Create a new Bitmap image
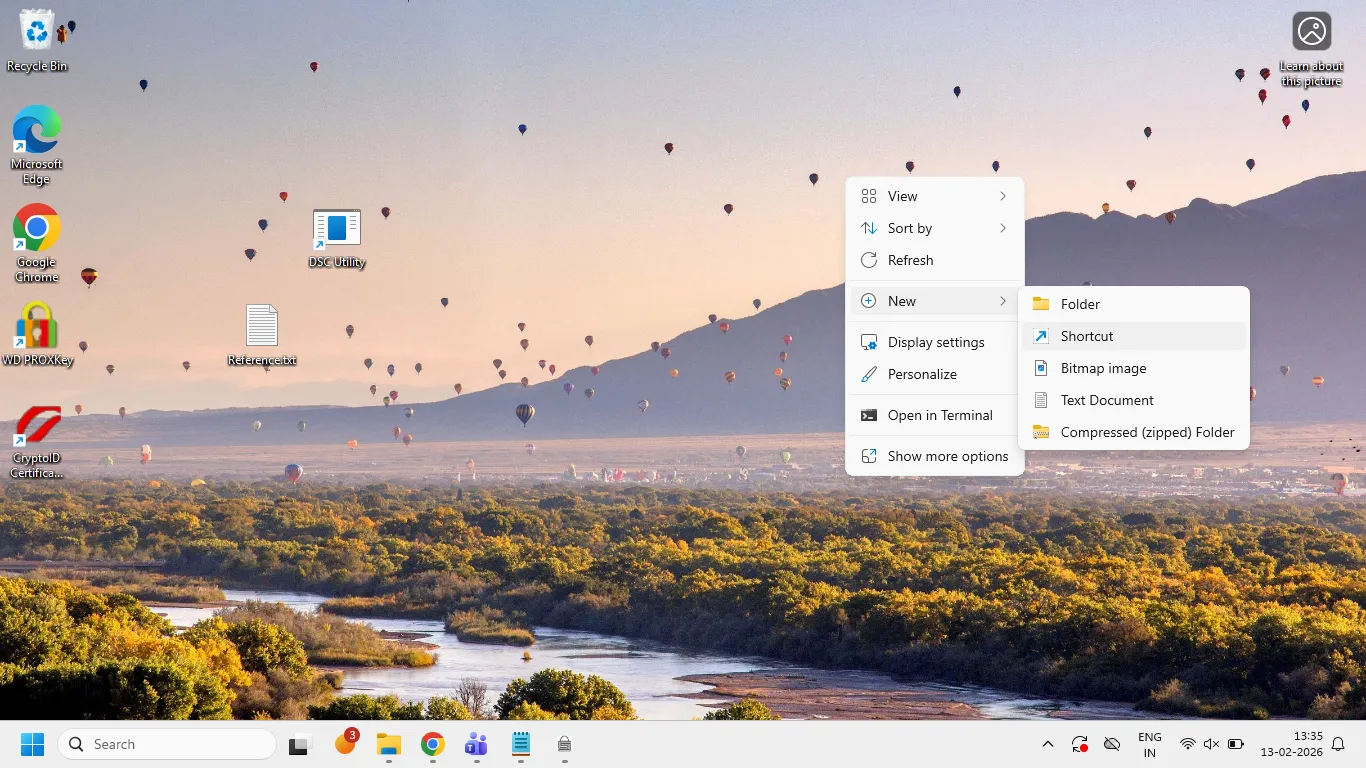Screen dimensions: 1366x768 [x=1134, y=368]
